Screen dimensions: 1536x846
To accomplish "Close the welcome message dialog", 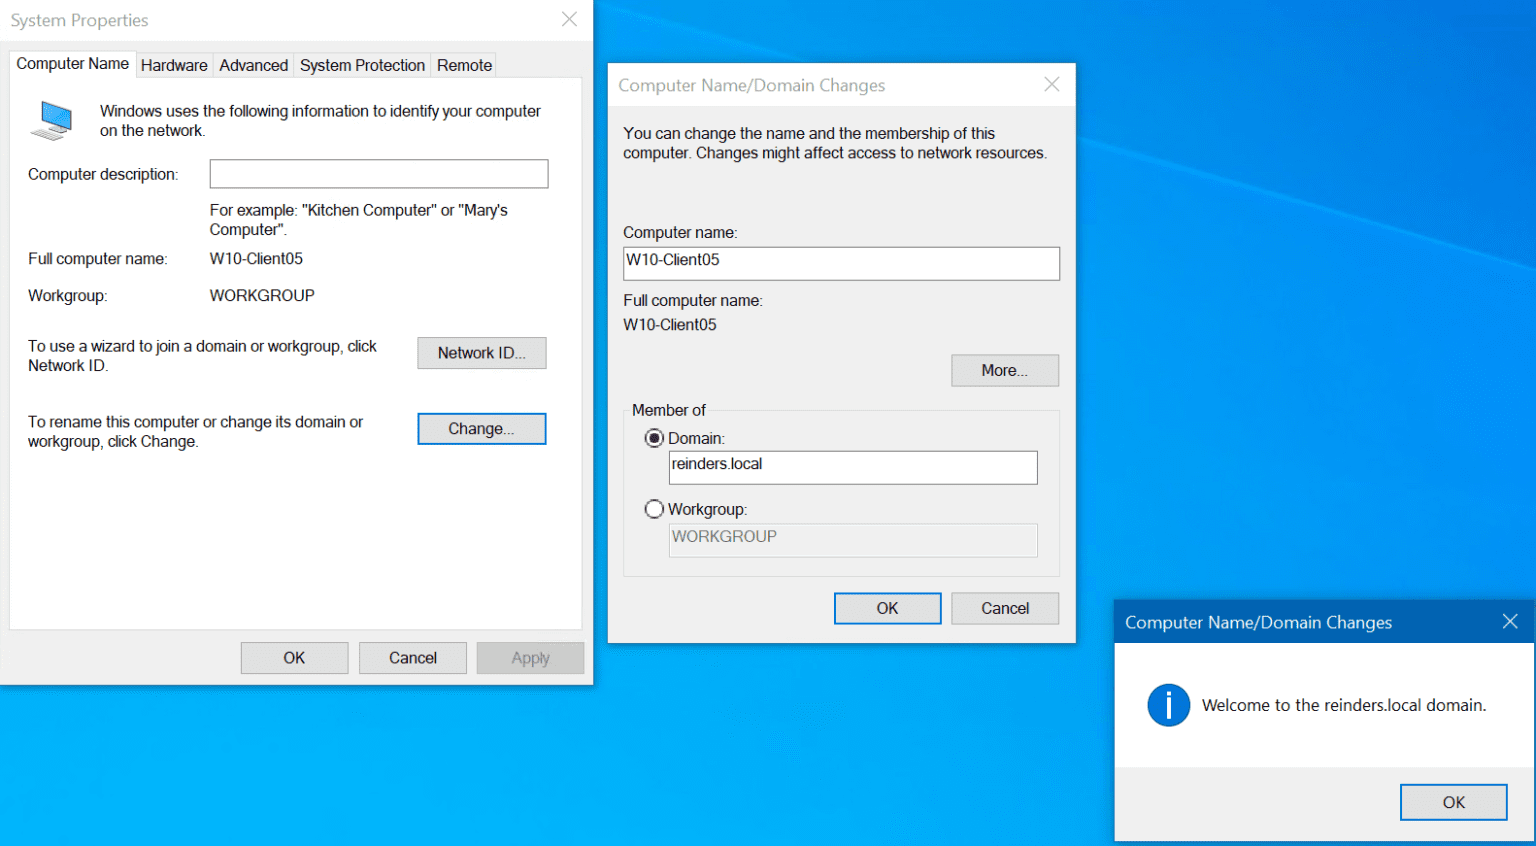I will 1510,621.
